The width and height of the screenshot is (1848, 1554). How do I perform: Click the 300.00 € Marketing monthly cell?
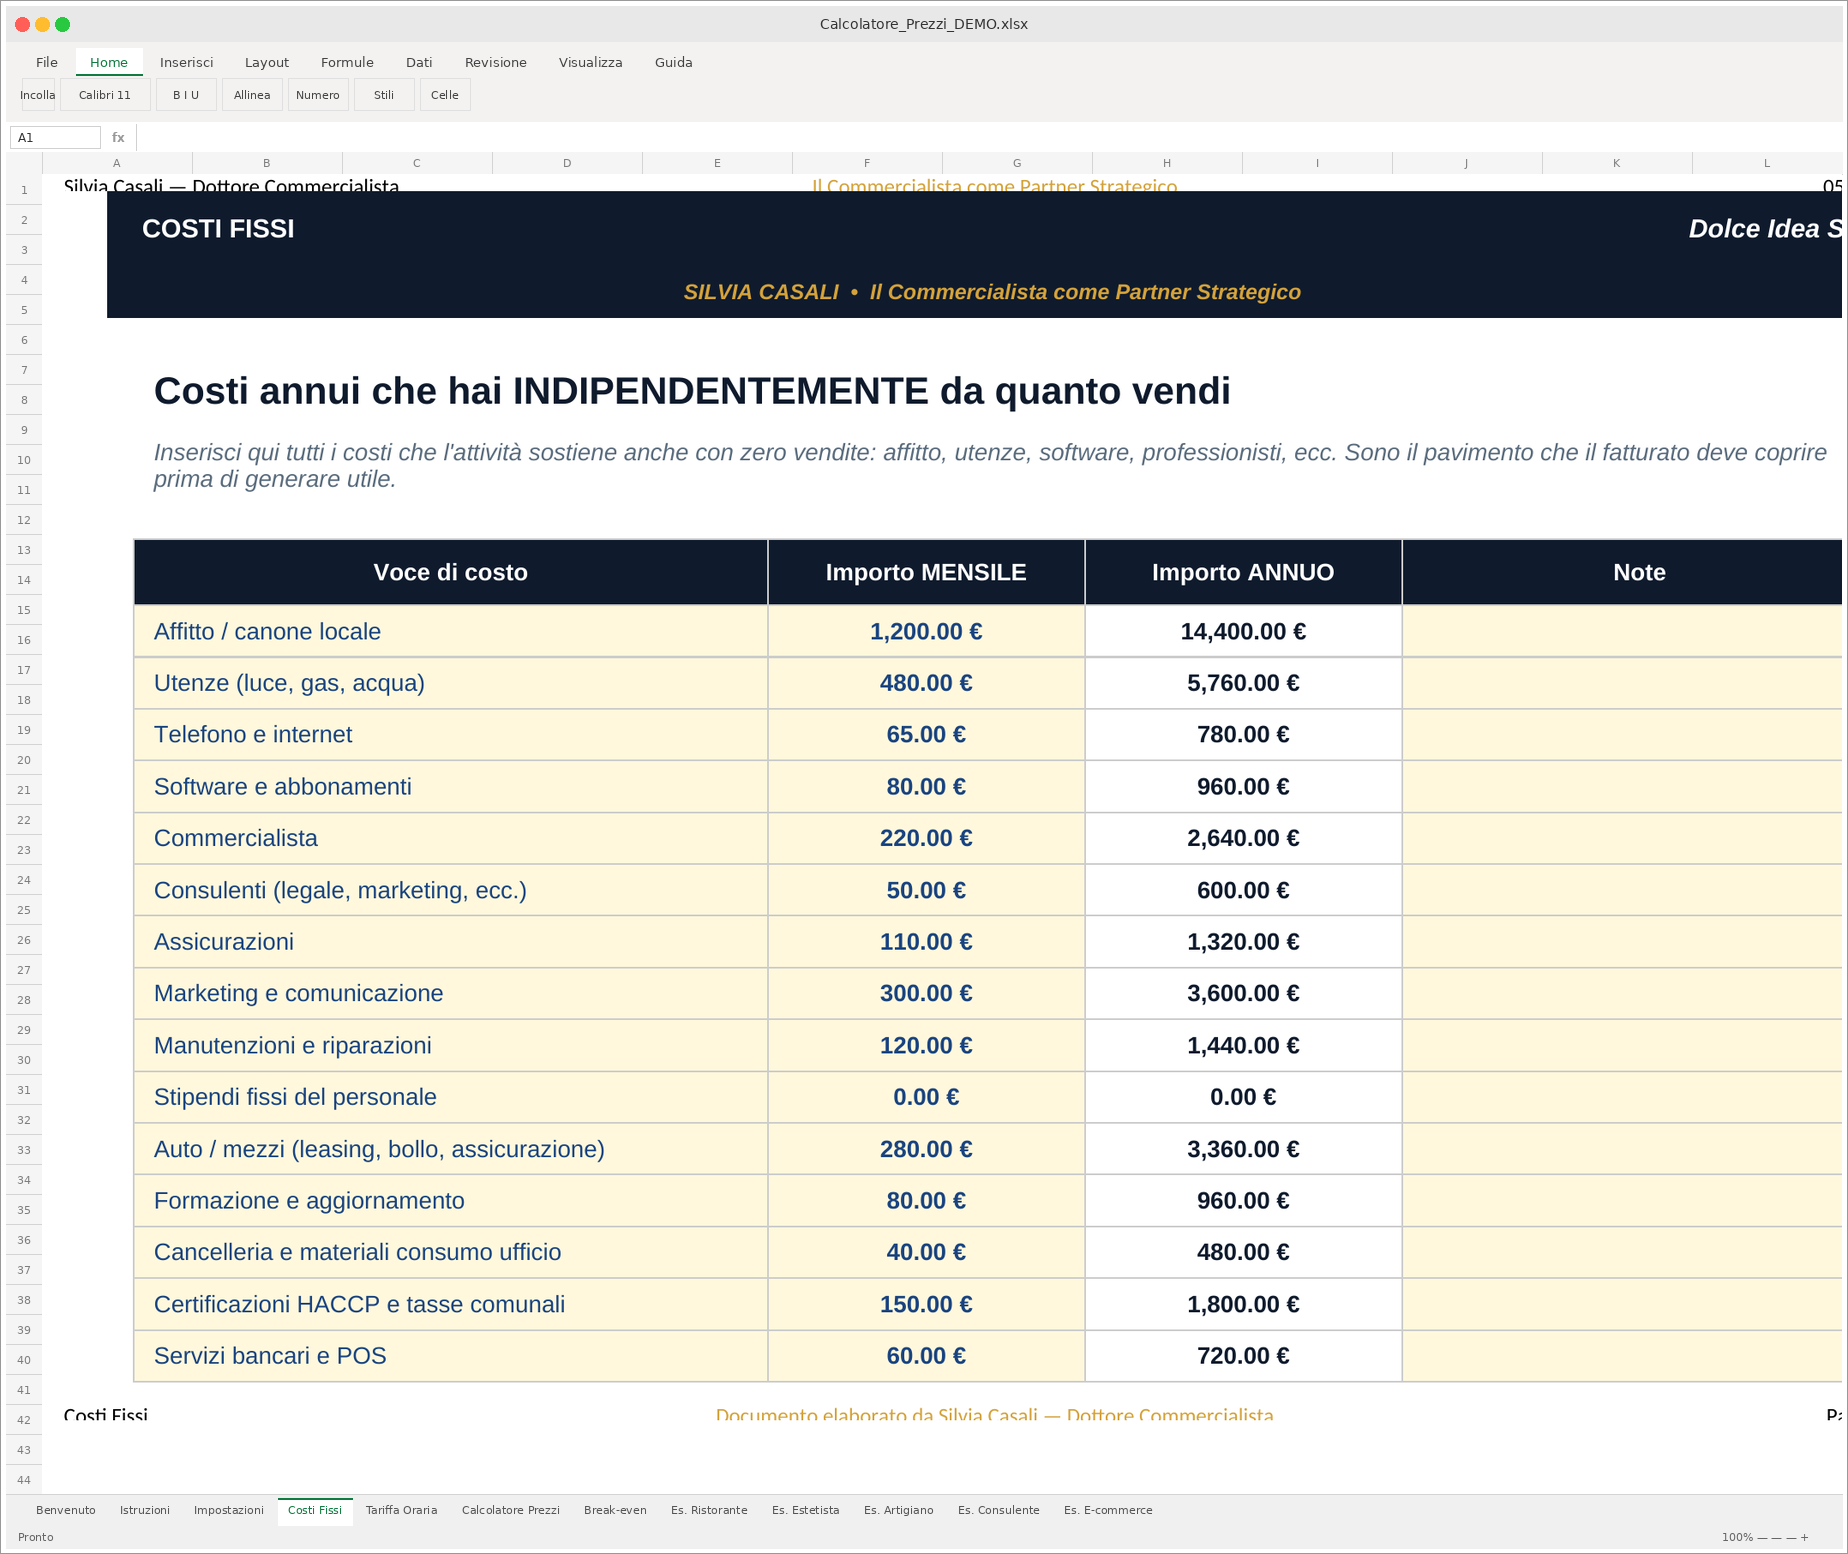(x=926, y=994)
